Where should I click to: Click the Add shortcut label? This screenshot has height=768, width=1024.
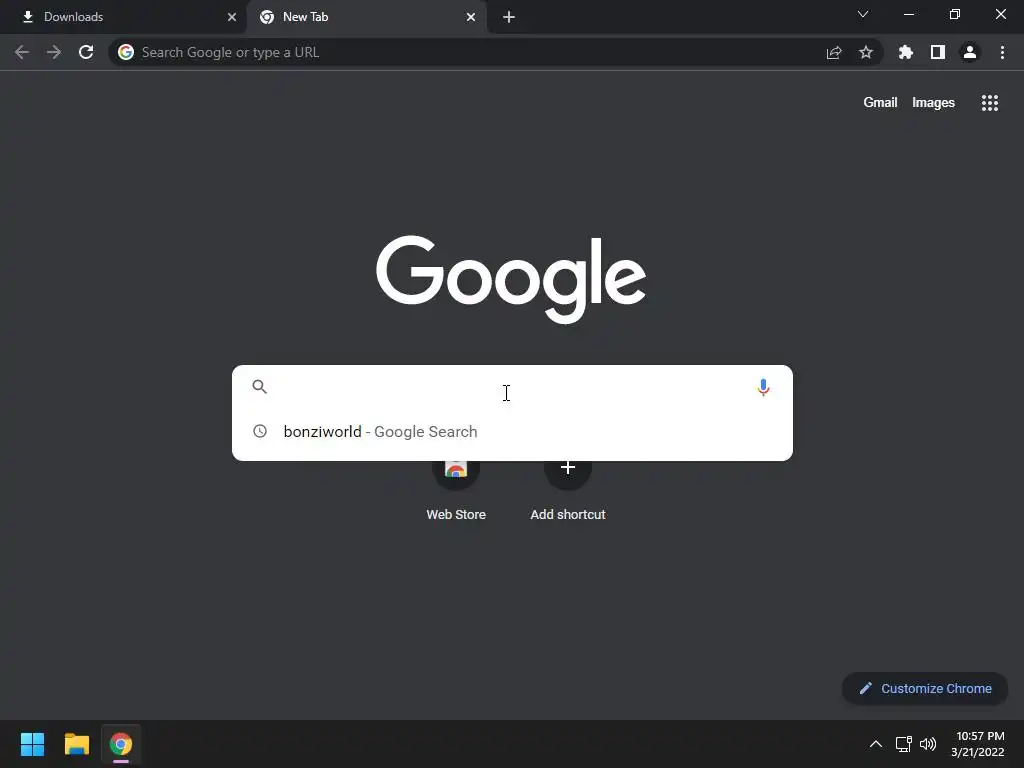(568, 515)
